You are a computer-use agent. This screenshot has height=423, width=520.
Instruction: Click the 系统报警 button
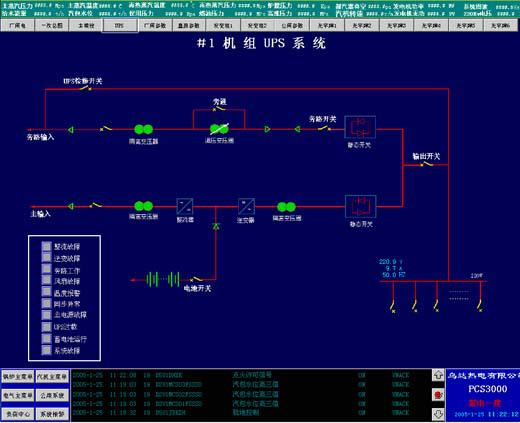click(x=52, y=414)
